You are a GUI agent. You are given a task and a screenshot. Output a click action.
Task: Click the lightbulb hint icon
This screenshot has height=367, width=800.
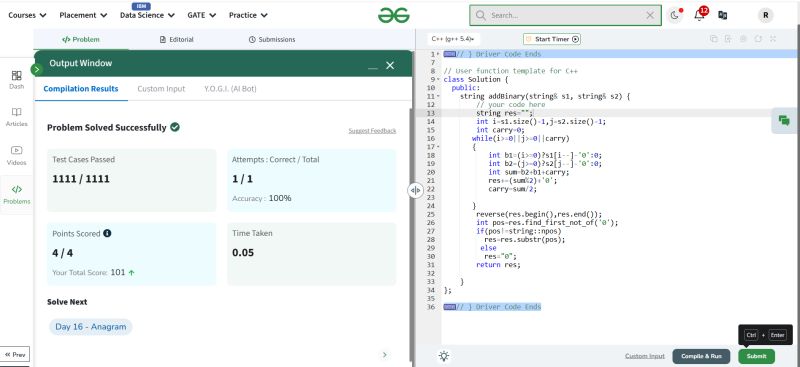444,356
